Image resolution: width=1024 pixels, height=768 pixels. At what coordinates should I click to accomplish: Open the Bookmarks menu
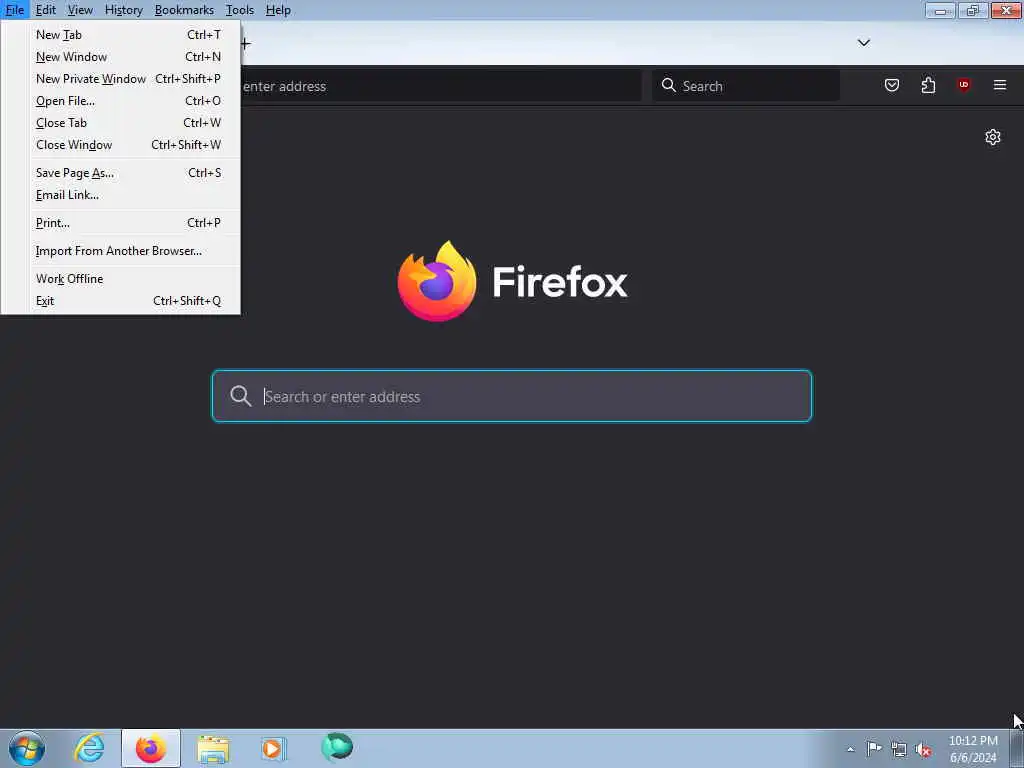[x=184, y=10]
